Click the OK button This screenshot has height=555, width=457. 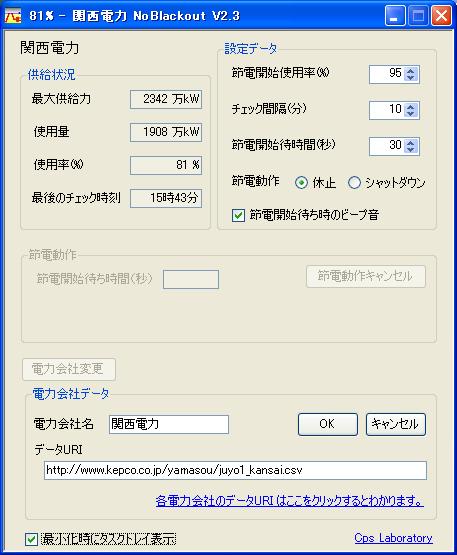pos(327,424)
